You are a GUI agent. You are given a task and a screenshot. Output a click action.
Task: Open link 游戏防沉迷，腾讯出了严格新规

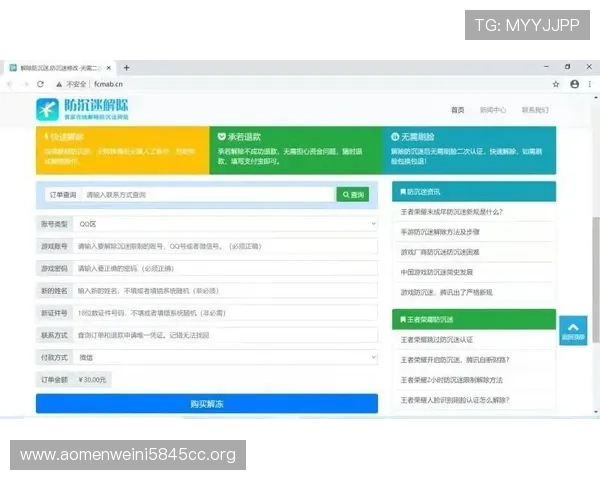click(447, 292)
